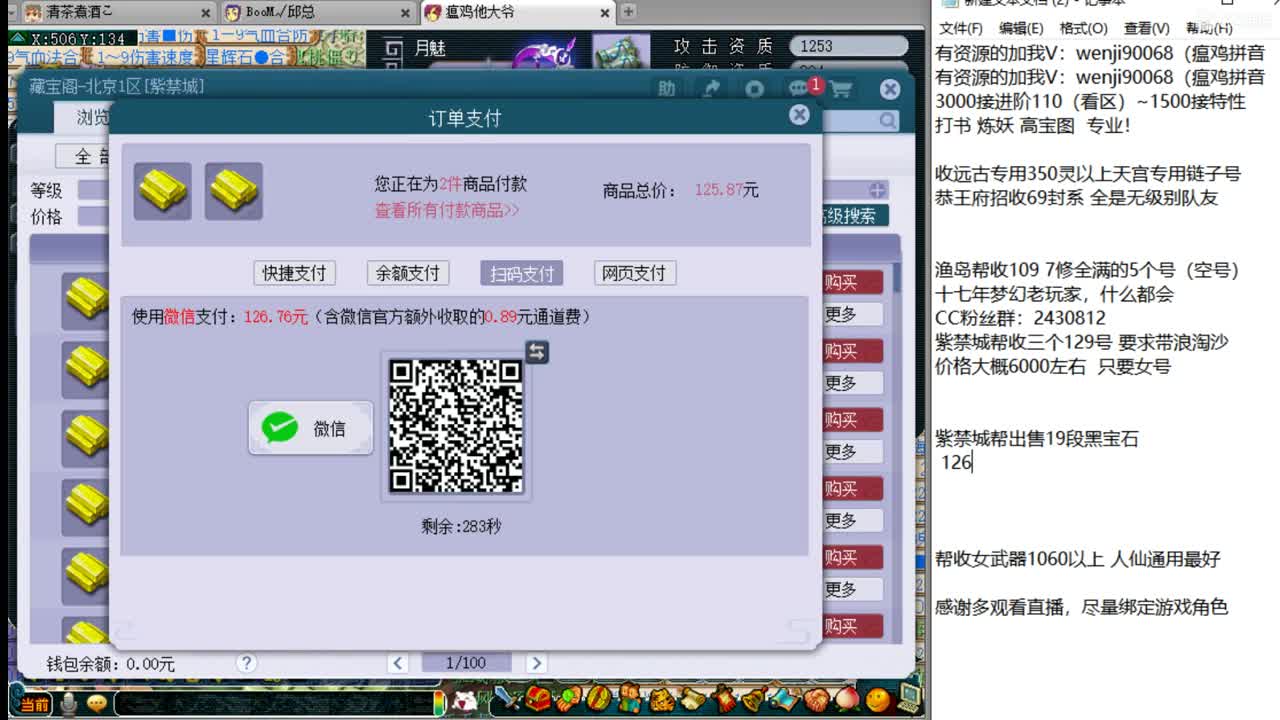1280x720 pixels.
Task: Go to previous page arrow
Action: (398, 663)
